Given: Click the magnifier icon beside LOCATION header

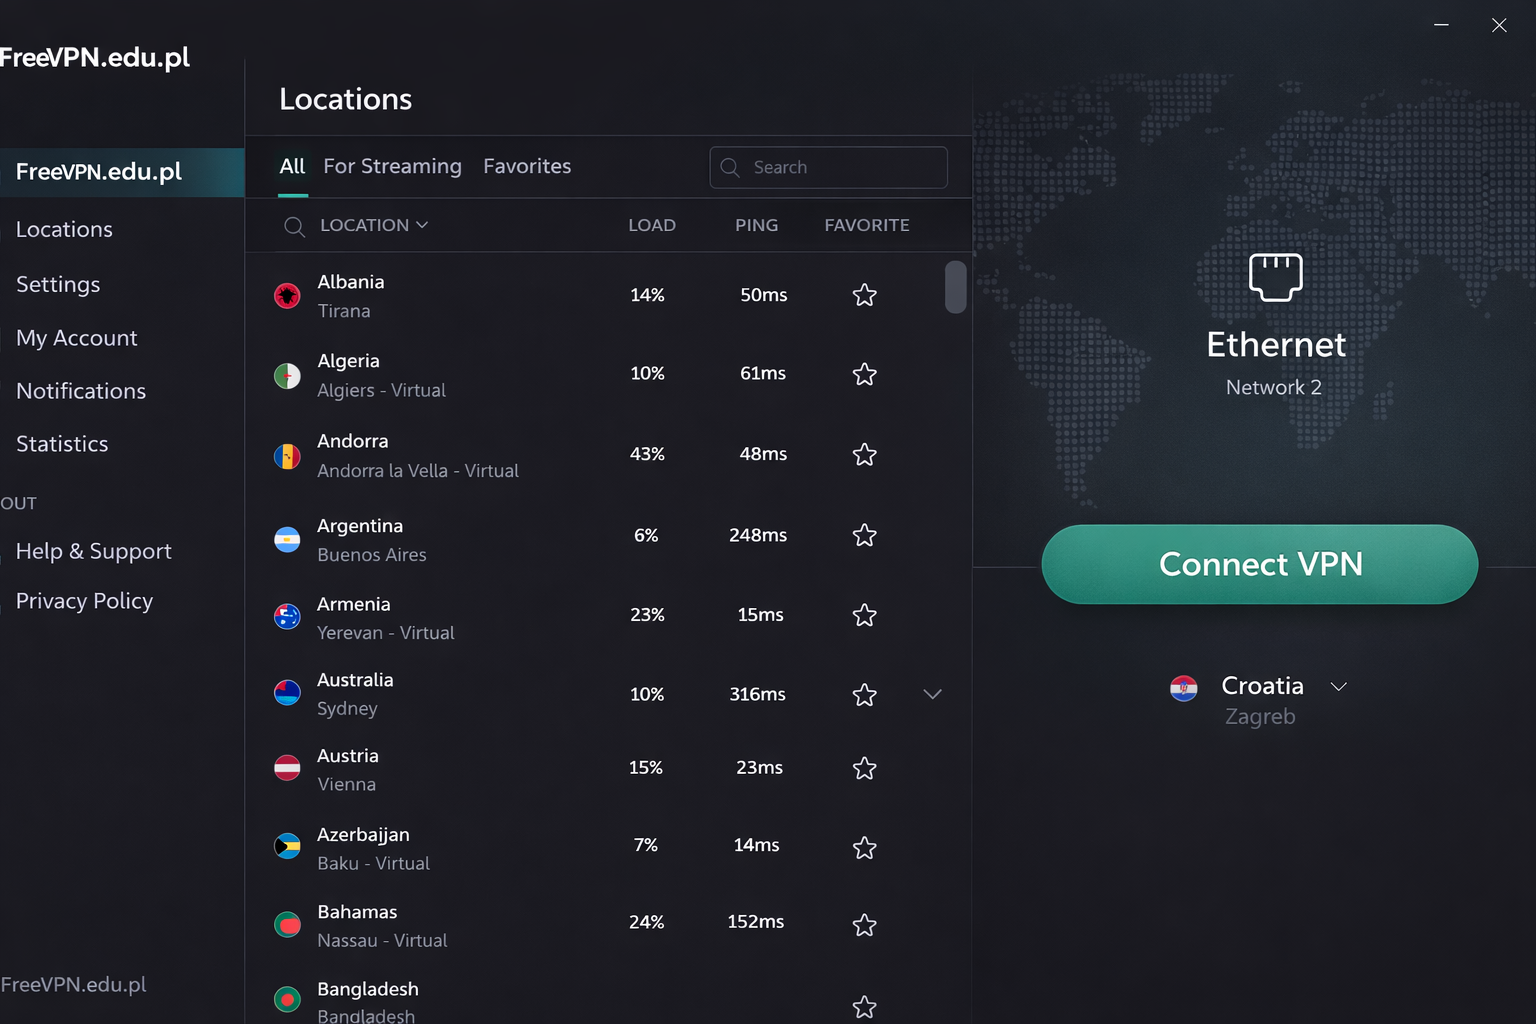Looking at the screenshot, I should tap(294, 227).
